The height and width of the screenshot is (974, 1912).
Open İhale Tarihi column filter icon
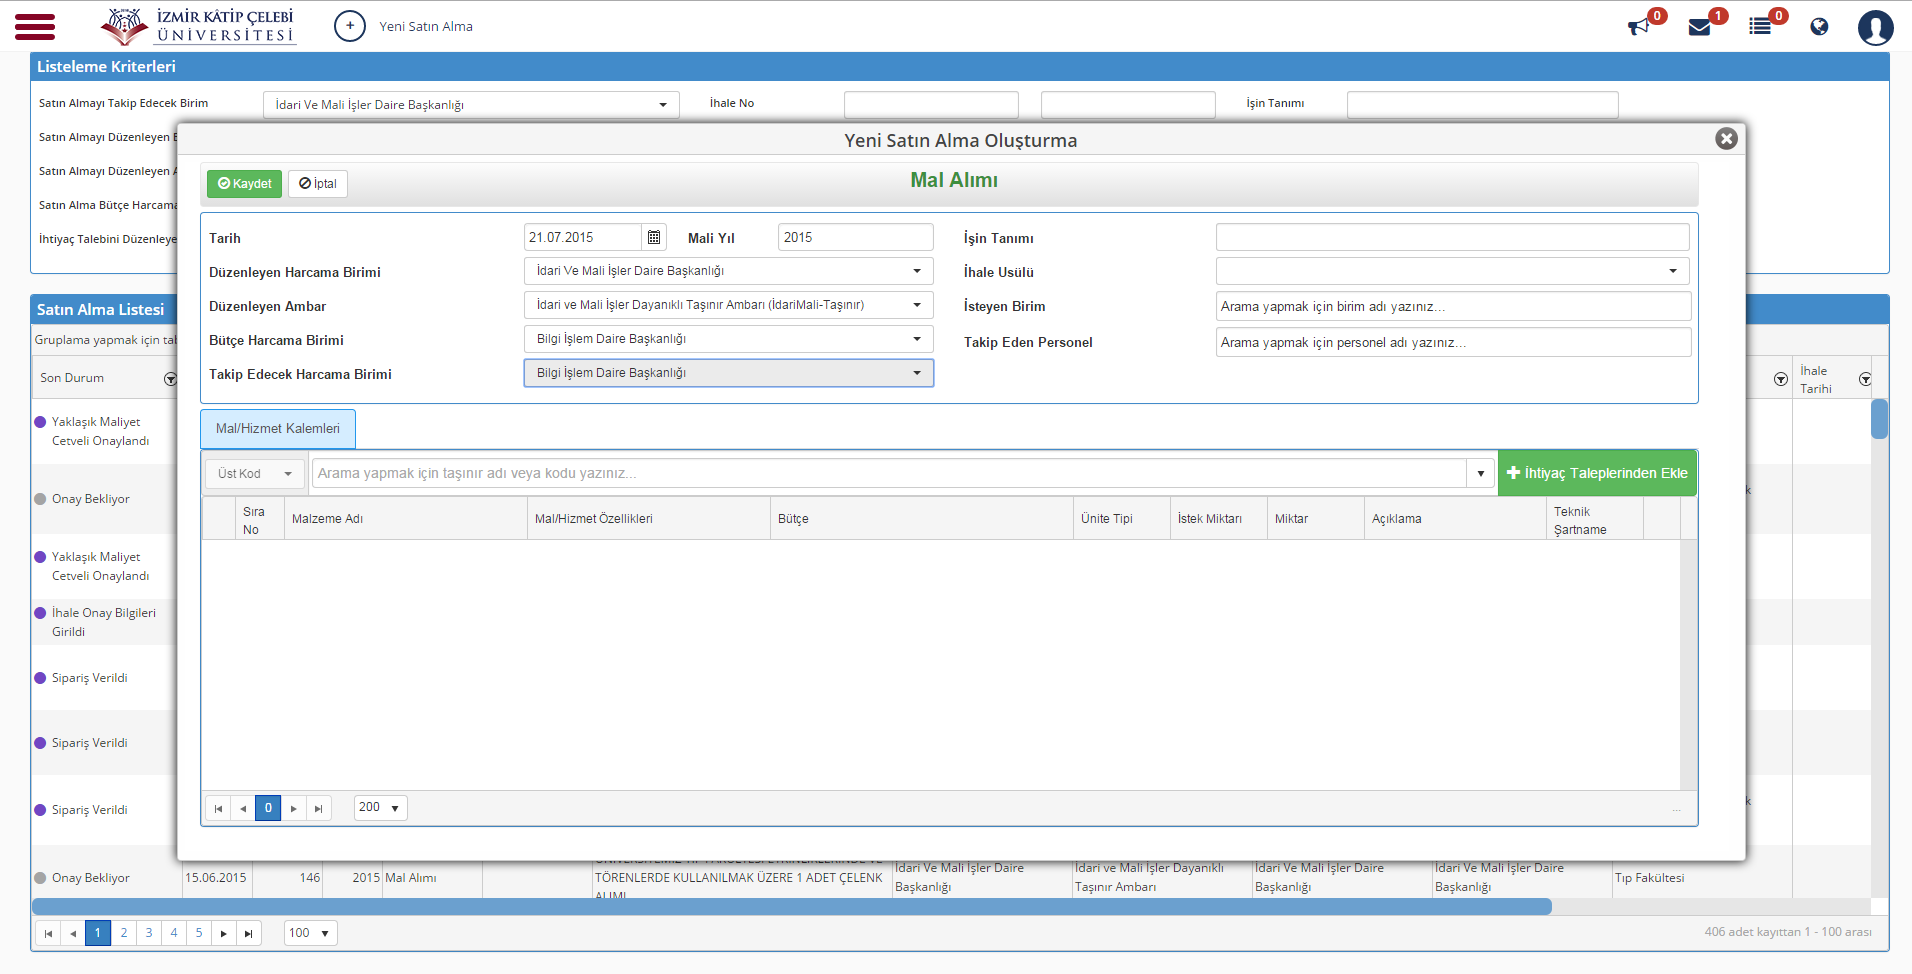1865,379
